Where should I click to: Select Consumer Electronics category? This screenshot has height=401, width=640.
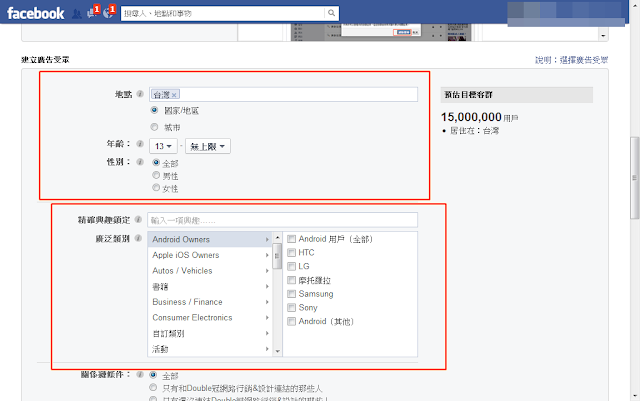[210, 318]
